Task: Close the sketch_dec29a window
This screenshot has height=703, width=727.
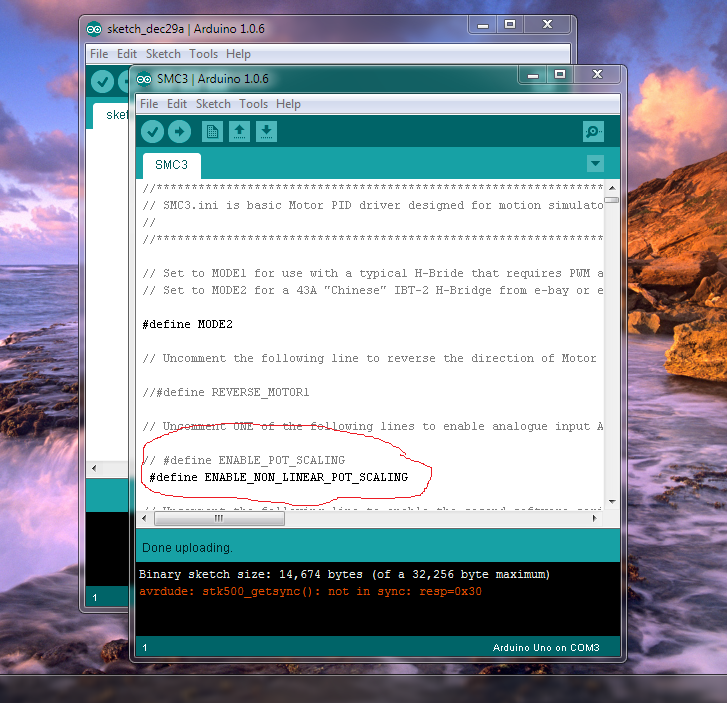Action: tap(547, 25)
